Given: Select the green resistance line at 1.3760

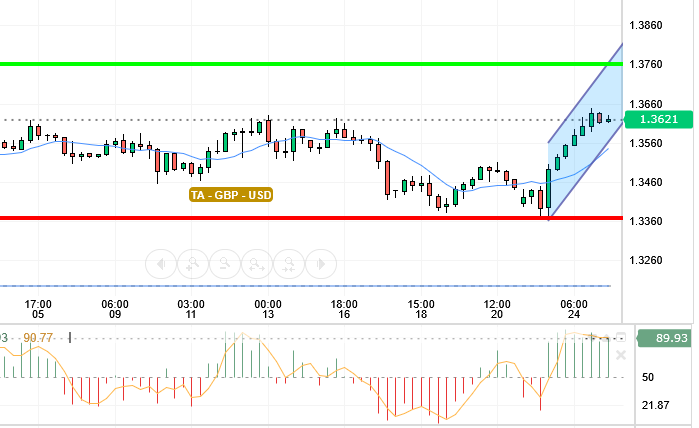Looking at the screenshot, I should pos(311,64).
